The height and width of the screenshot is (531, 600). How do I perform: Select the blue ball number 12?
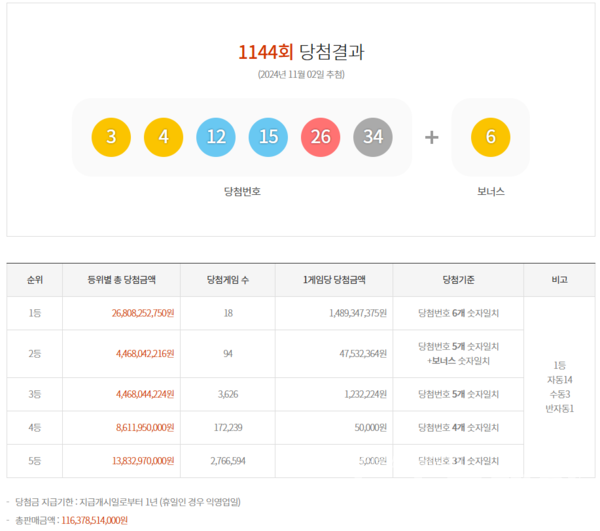216,137
